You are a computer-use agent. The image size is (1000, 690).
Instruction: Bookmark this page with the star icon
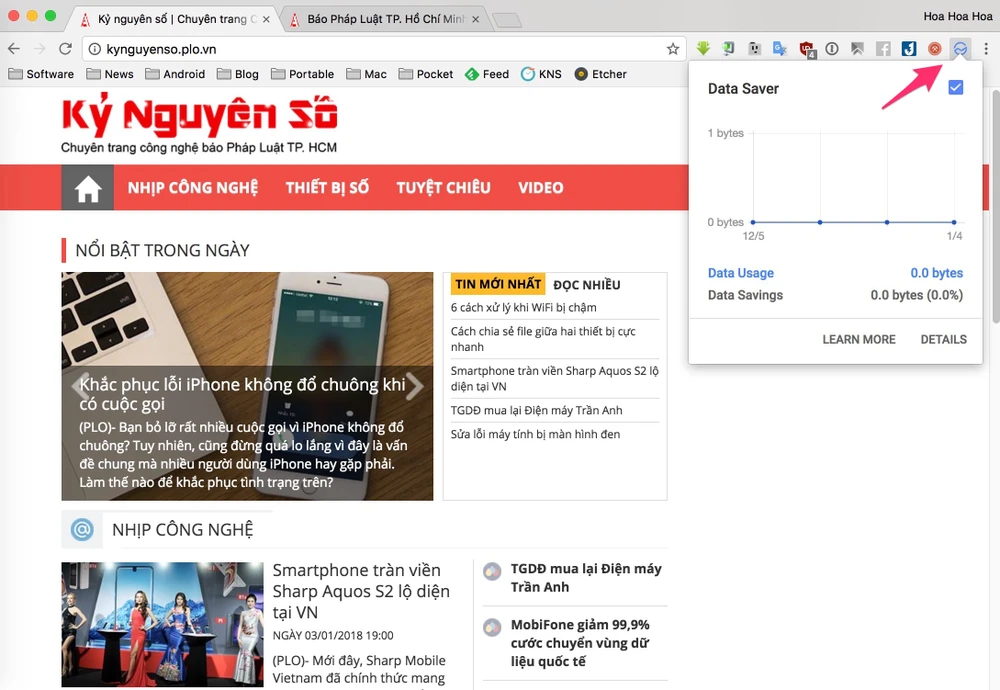tap(673, 48)
